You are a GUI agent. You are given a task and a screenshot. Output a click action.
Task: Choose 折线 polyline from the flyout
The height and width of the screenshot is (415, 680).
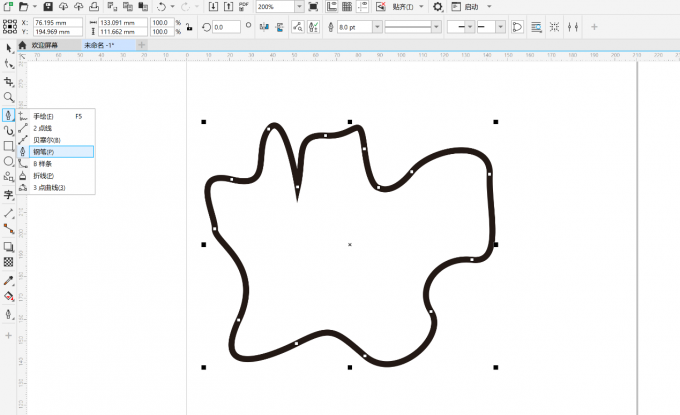coord(56,176)
